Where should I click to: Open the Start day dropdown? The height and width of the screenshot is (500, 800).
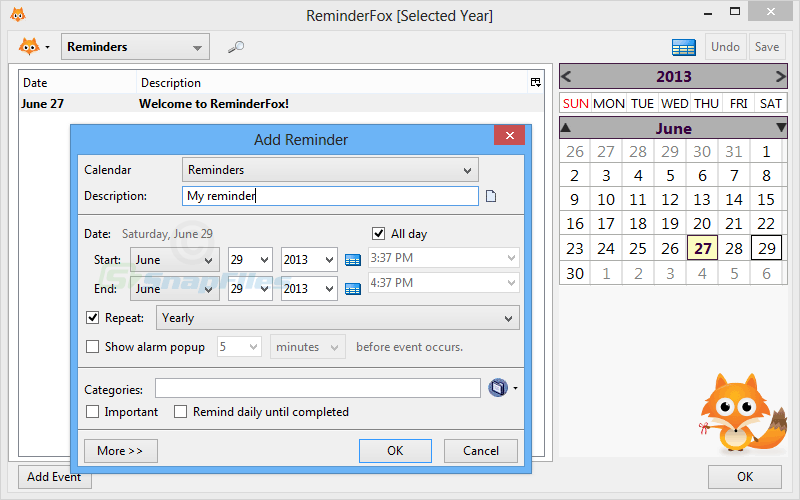(x=250, y=260)
